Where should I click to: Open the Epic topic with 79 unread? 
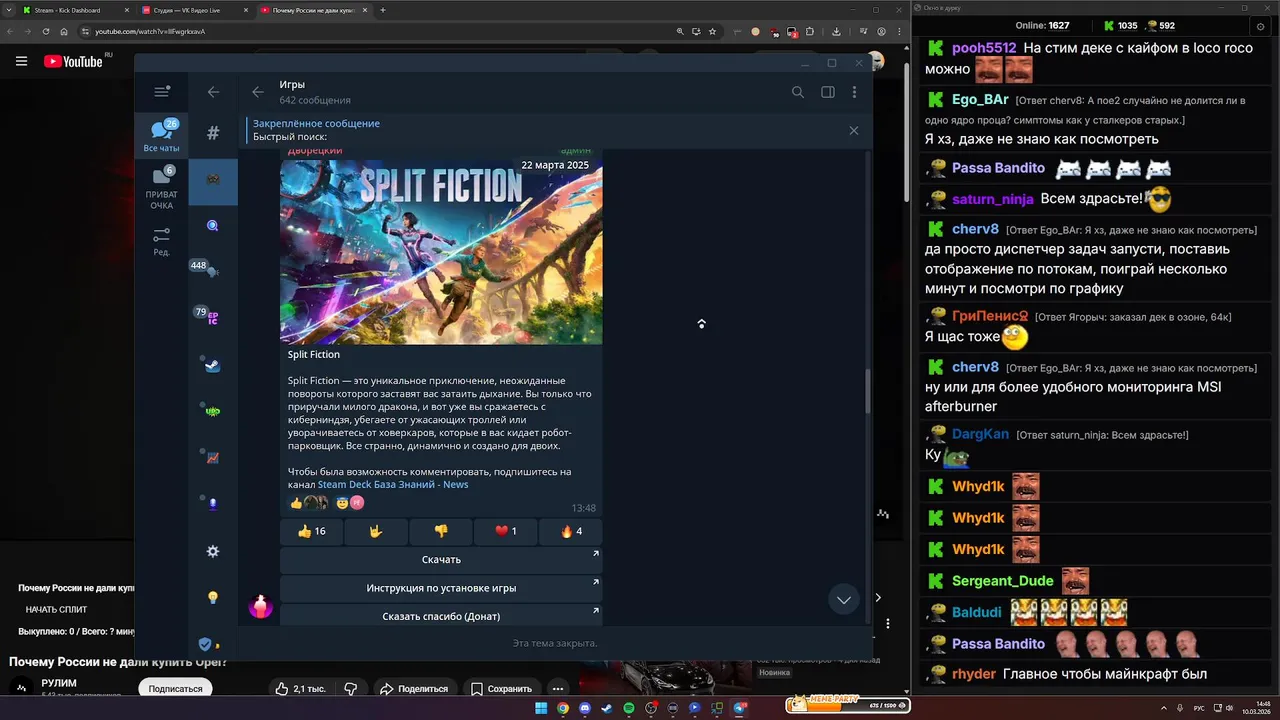[210, 316]
